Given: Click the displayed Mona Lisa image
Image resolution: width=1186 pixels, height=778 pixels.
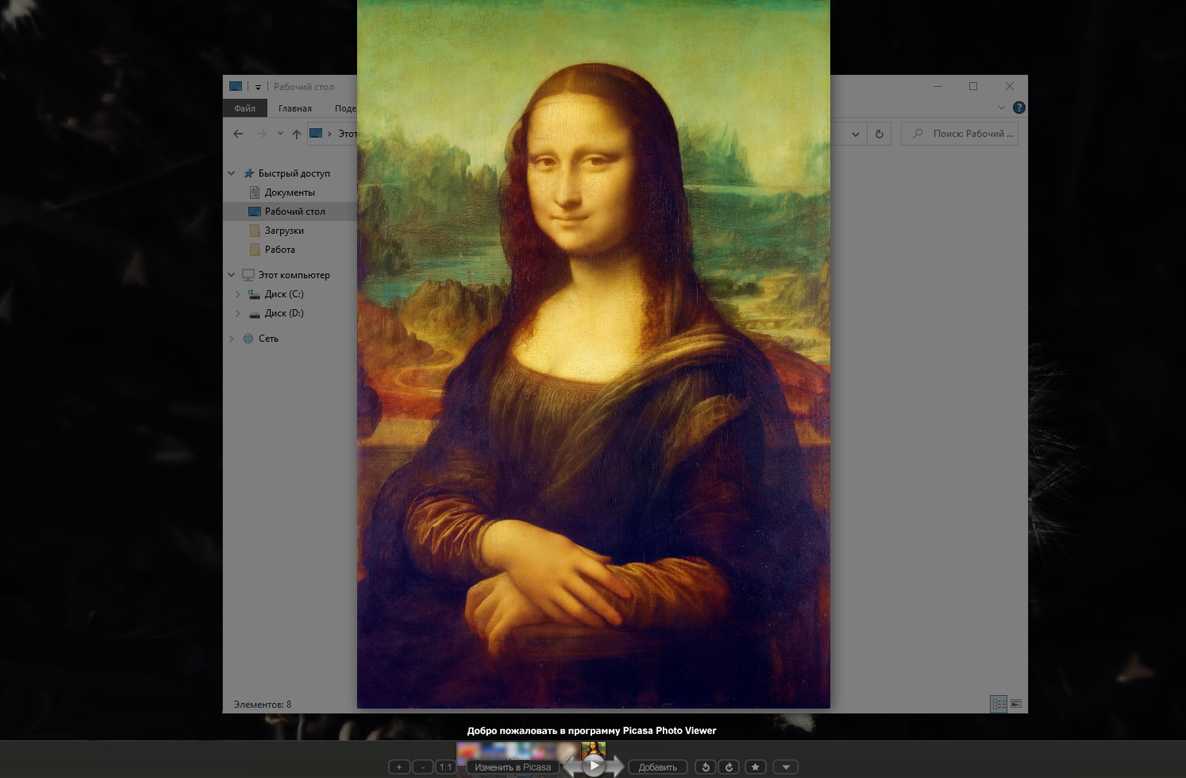Looking at the screenshot, I should pyautogui.click(x=593, y=354).
